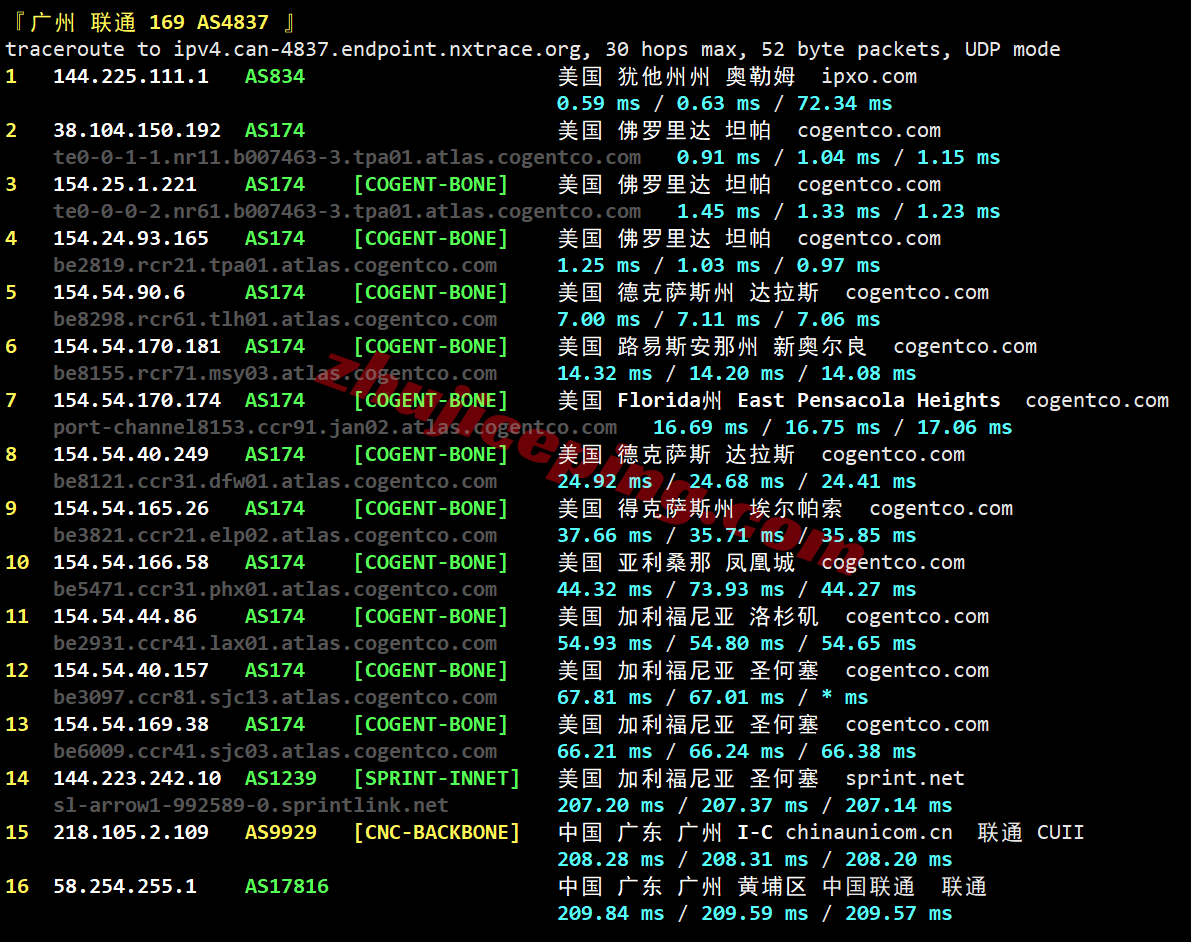Open hostname sl-arrow1-992589-0.sprintlink.net
Image resolution: width=1191 pixels, height=942 pixels.
click(251, 805)
